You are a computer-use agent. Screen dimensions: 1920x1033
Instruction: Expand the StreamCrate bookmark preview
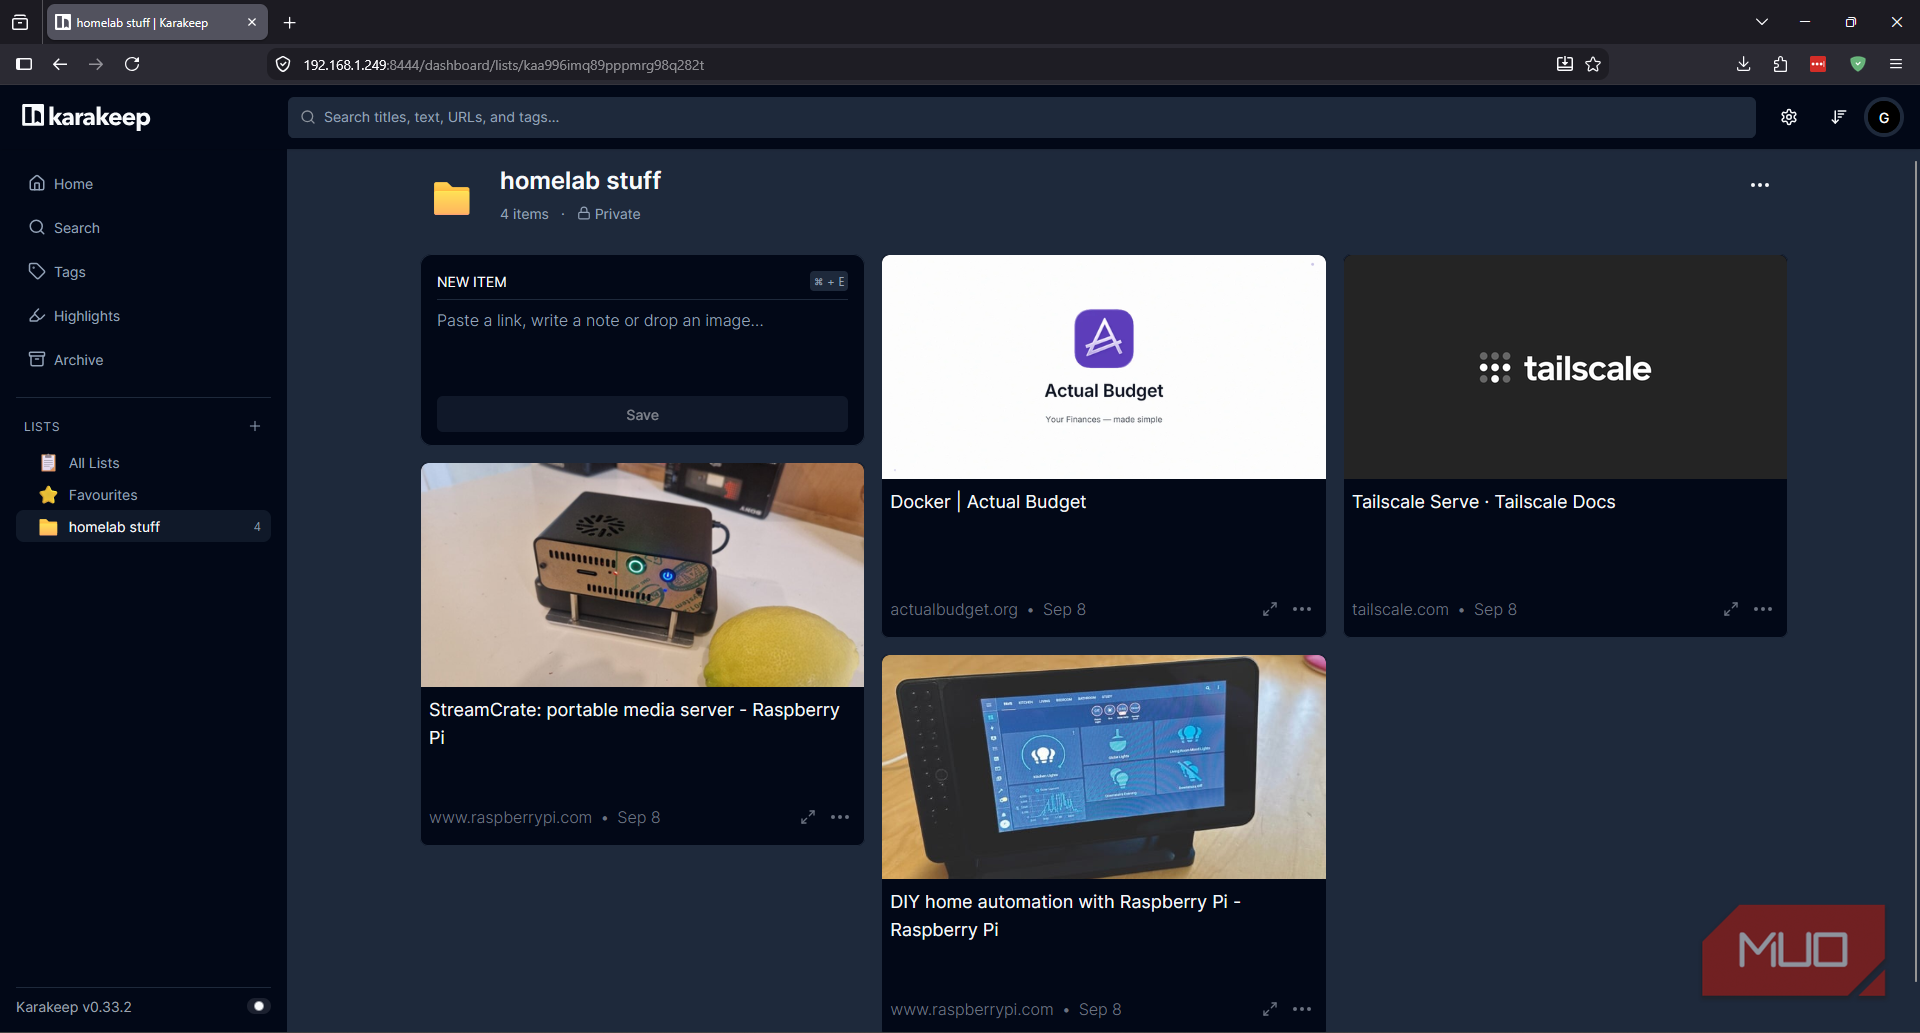808,817
